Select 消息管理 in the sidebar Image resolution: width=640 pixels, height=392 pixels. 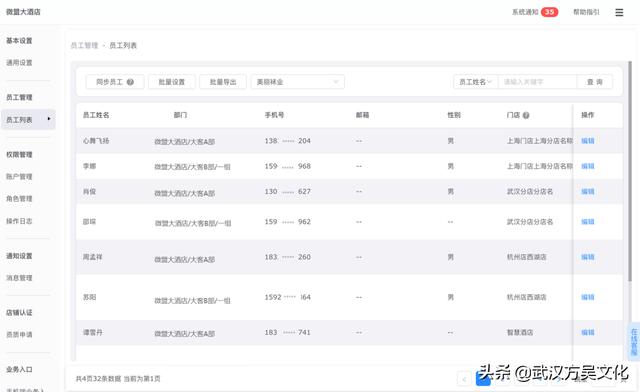pos(19,278)
